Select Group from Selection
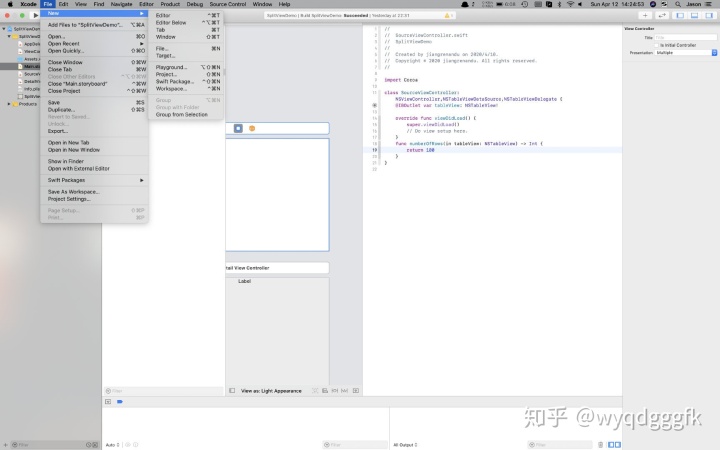The width and height of the screenshot is (720, 450). [x=186, y=114]
